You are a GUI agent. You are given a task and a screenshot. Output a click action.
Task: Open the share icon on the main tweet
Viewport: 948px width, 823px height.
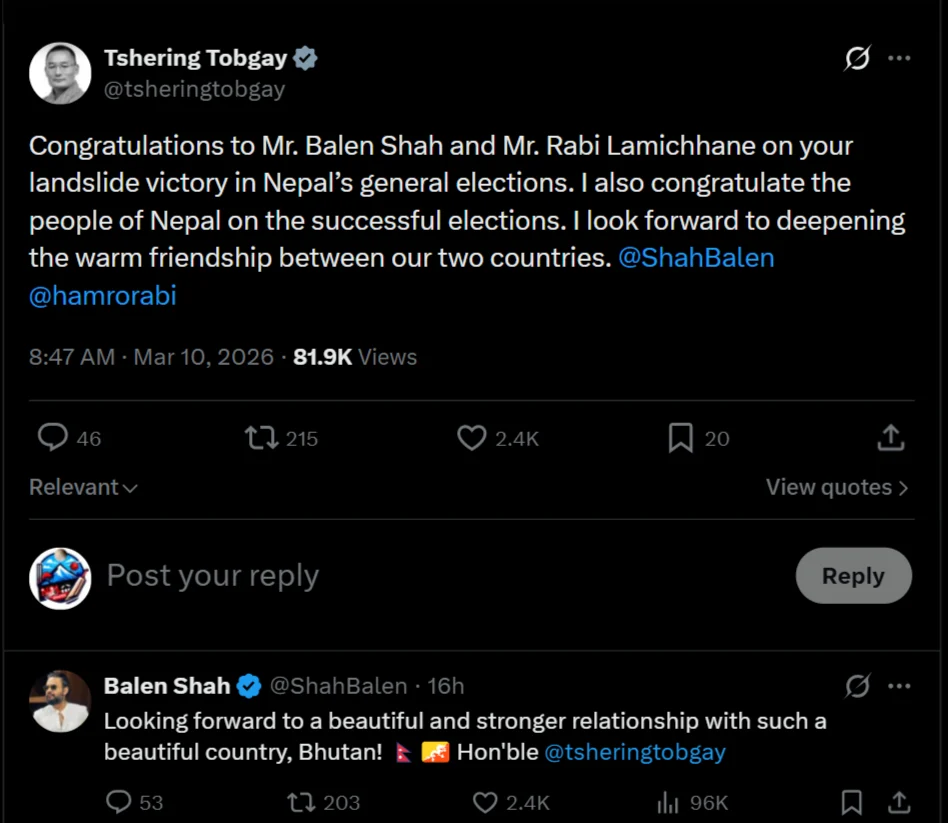(x=890, y=438)
